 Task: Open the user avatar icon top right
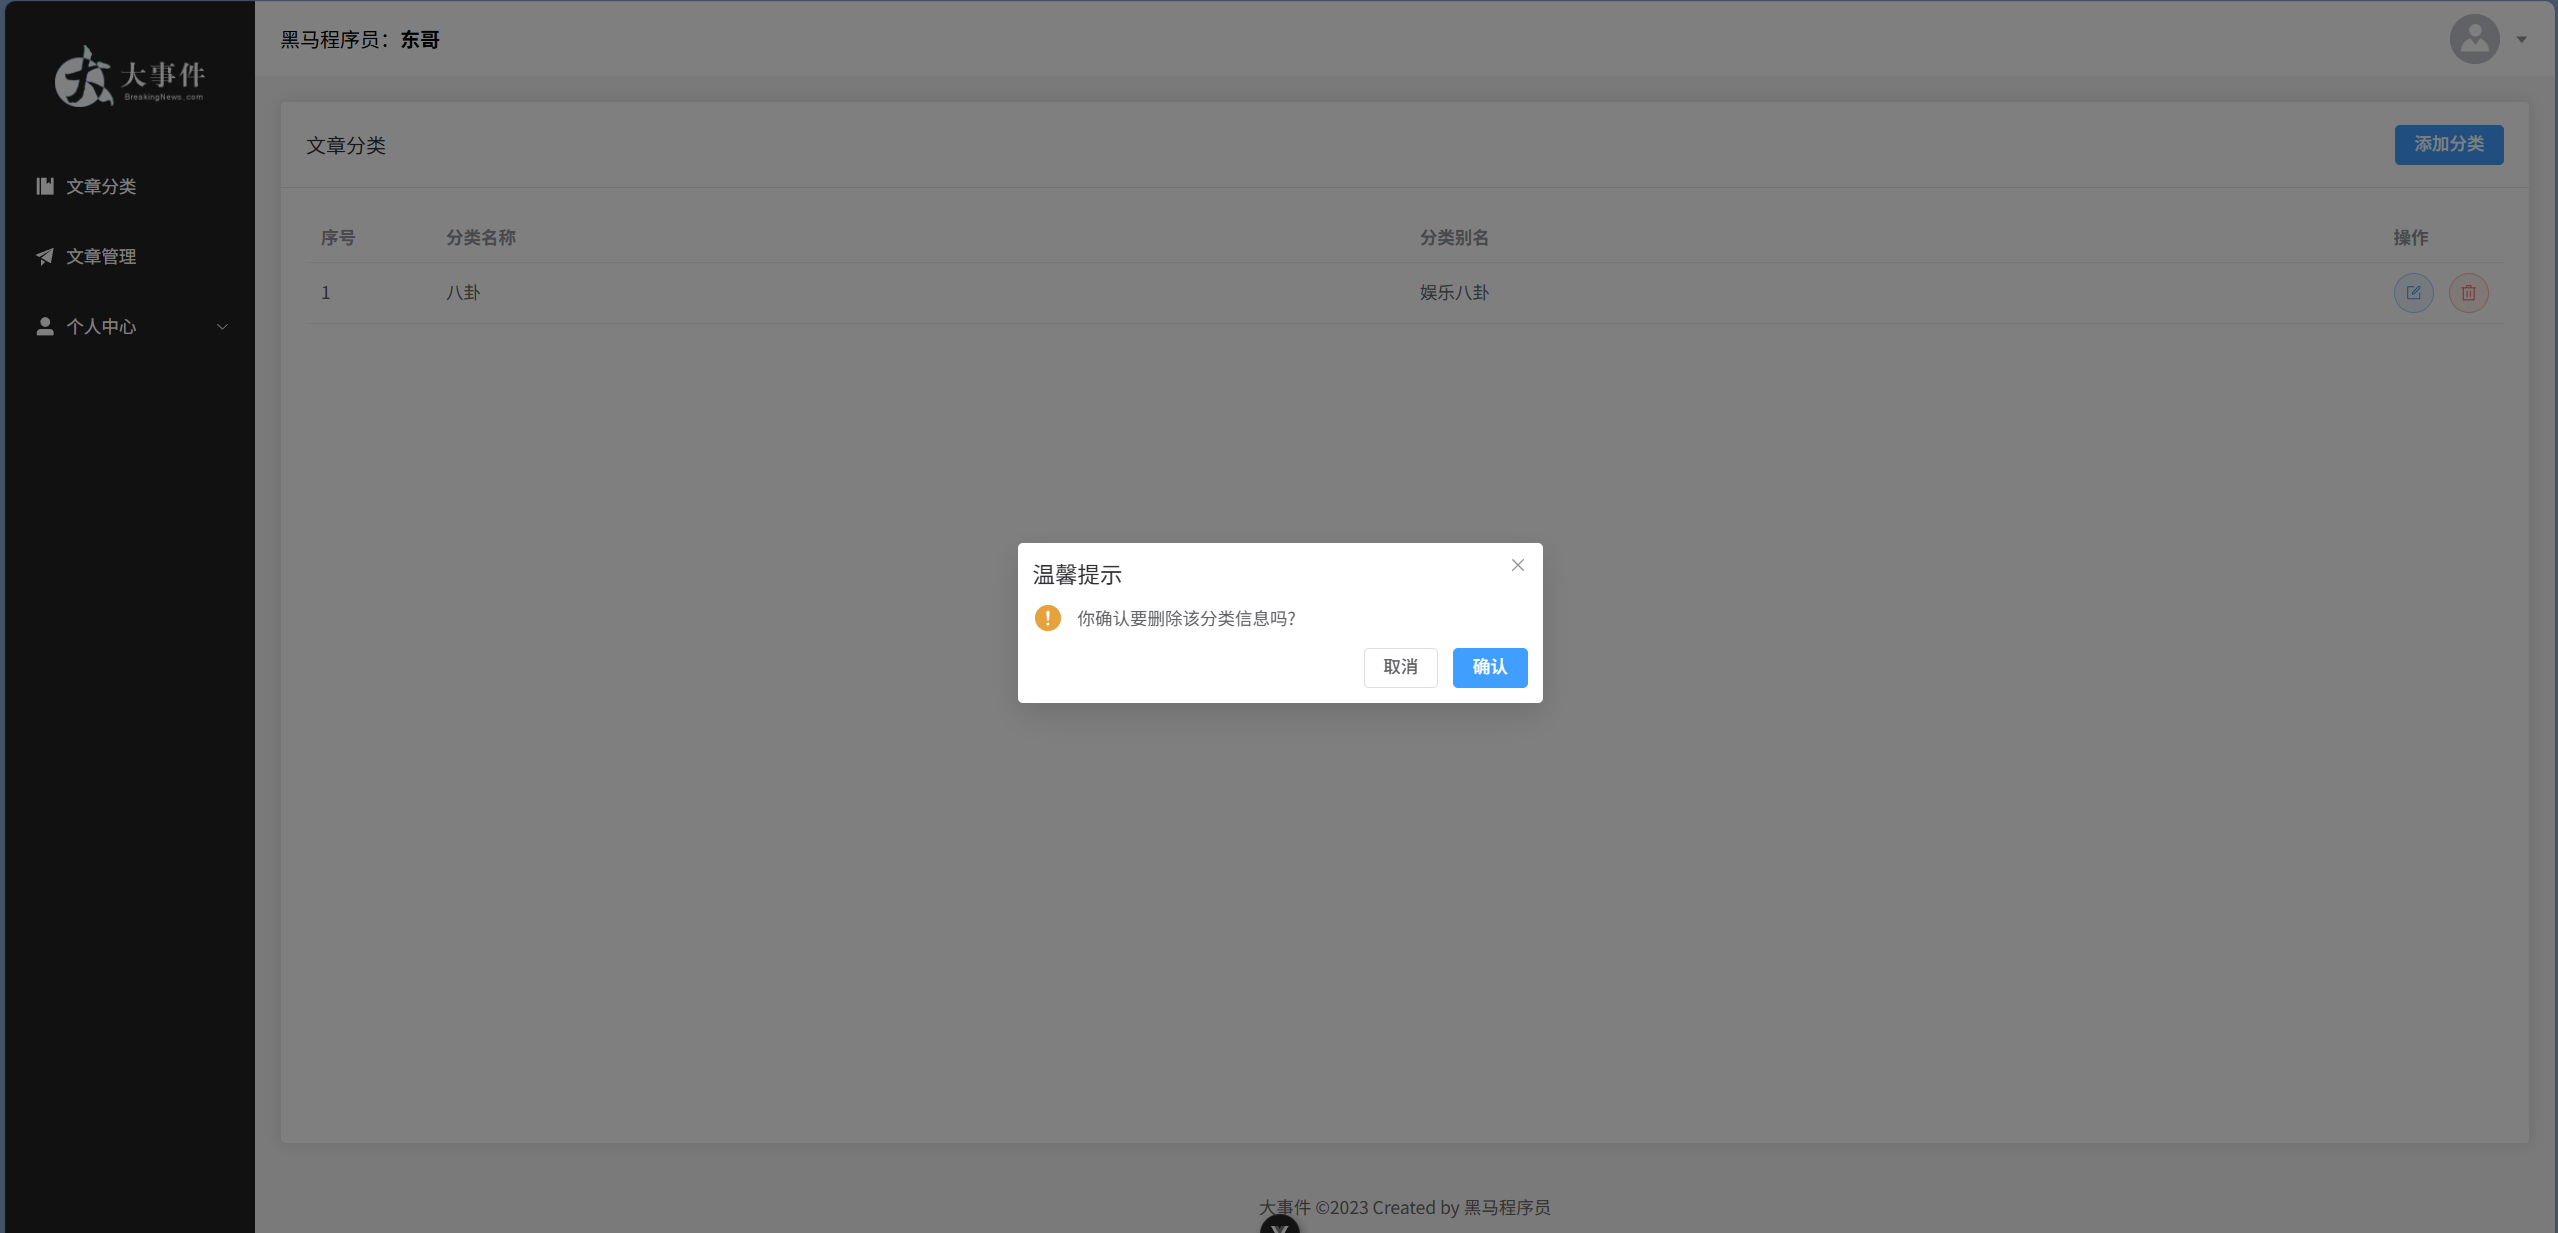tap(2473, 38)
